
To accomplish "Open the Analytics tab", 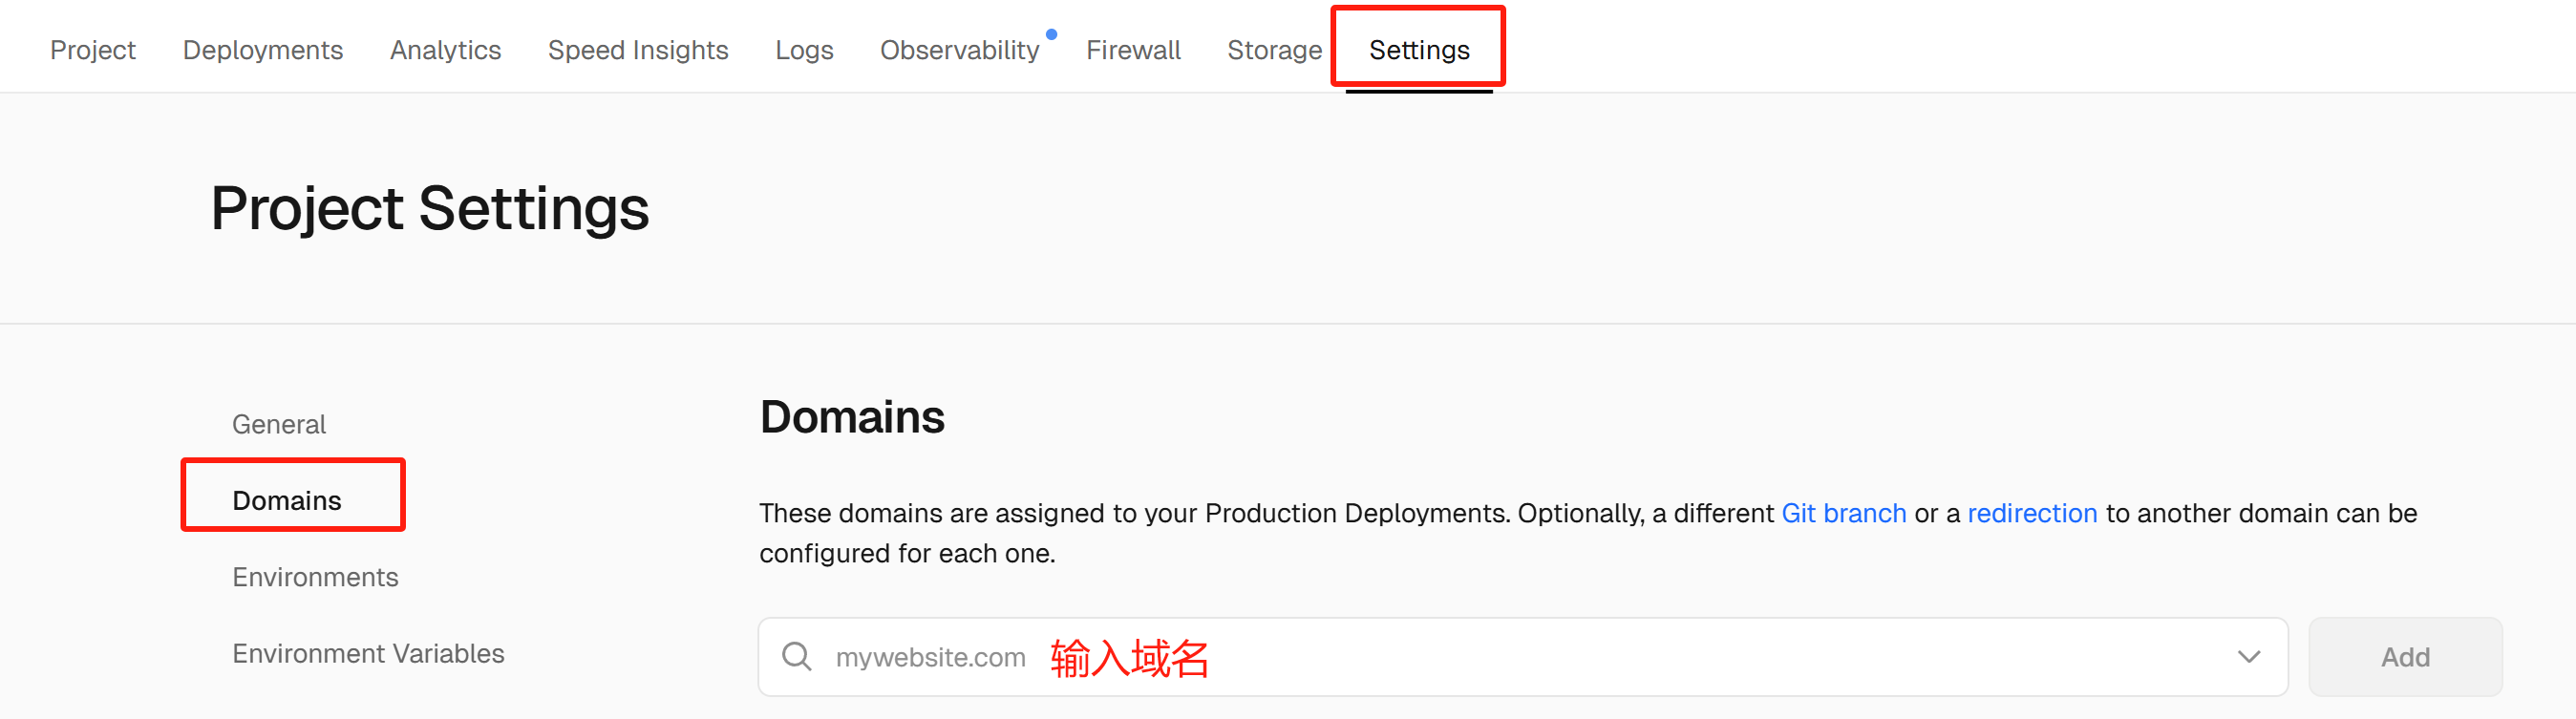I will coord(446,50).
